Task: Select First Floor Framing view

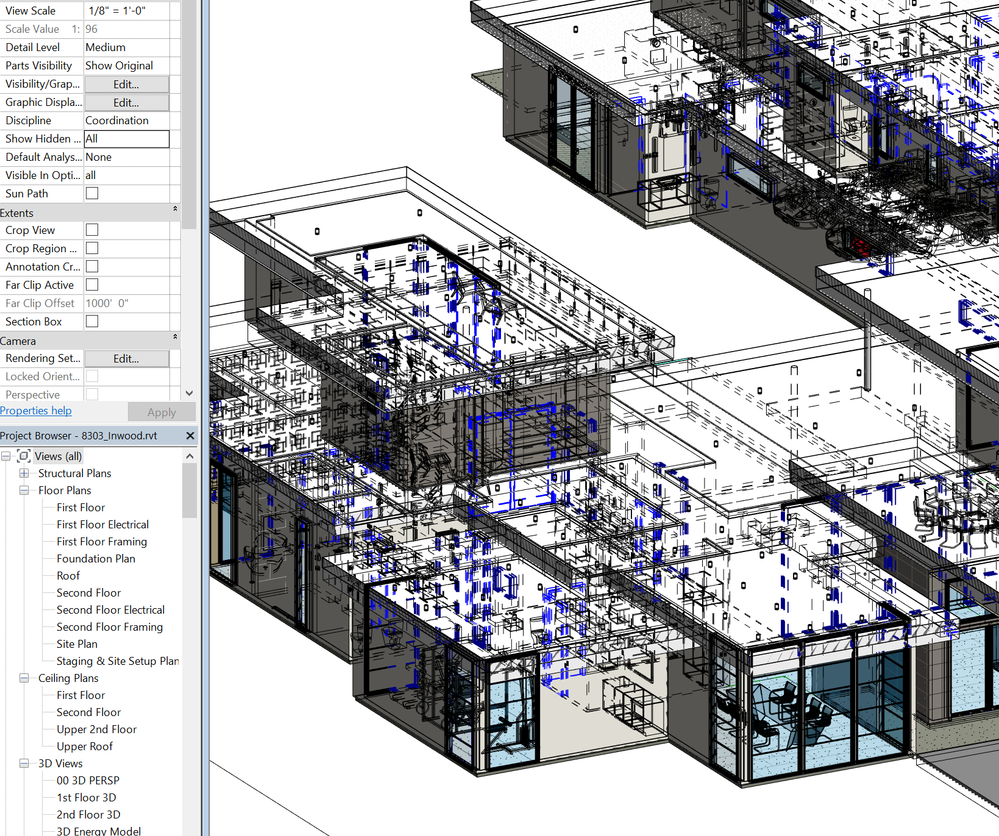Action: pos(101,542)
